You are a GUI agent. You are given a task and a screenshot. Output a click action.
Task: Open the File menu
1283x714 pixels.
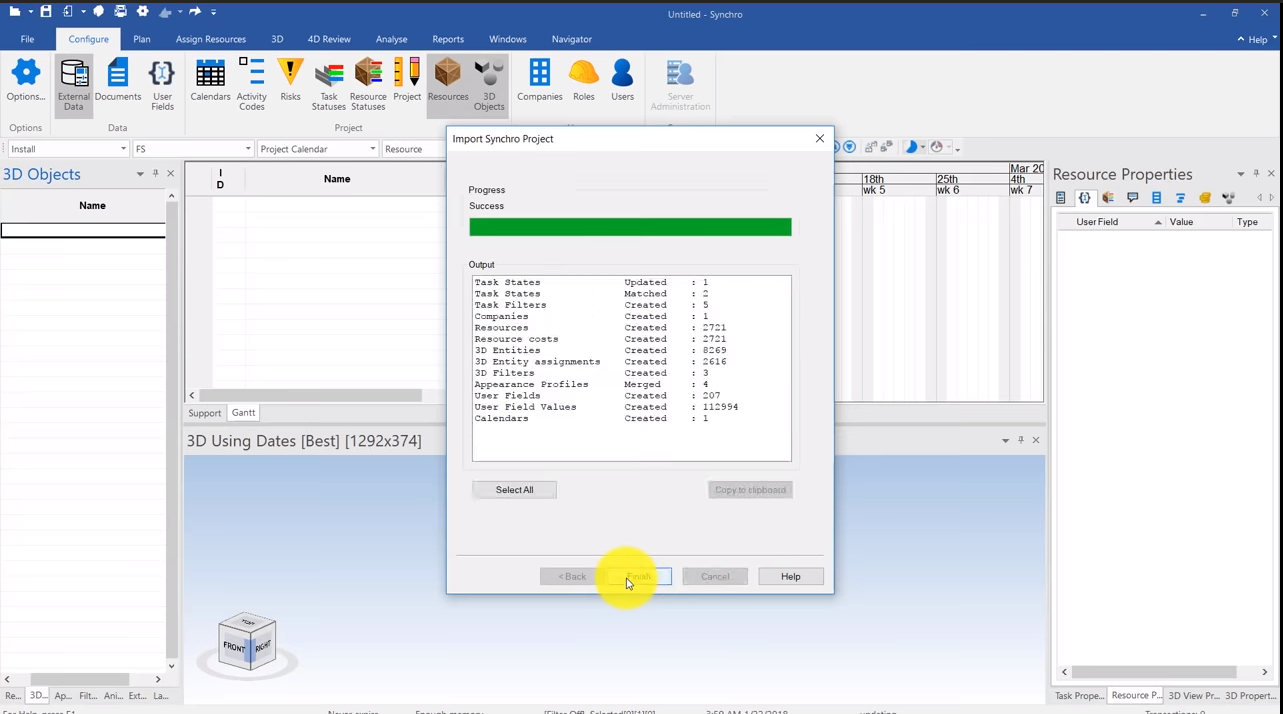[27, 39]
